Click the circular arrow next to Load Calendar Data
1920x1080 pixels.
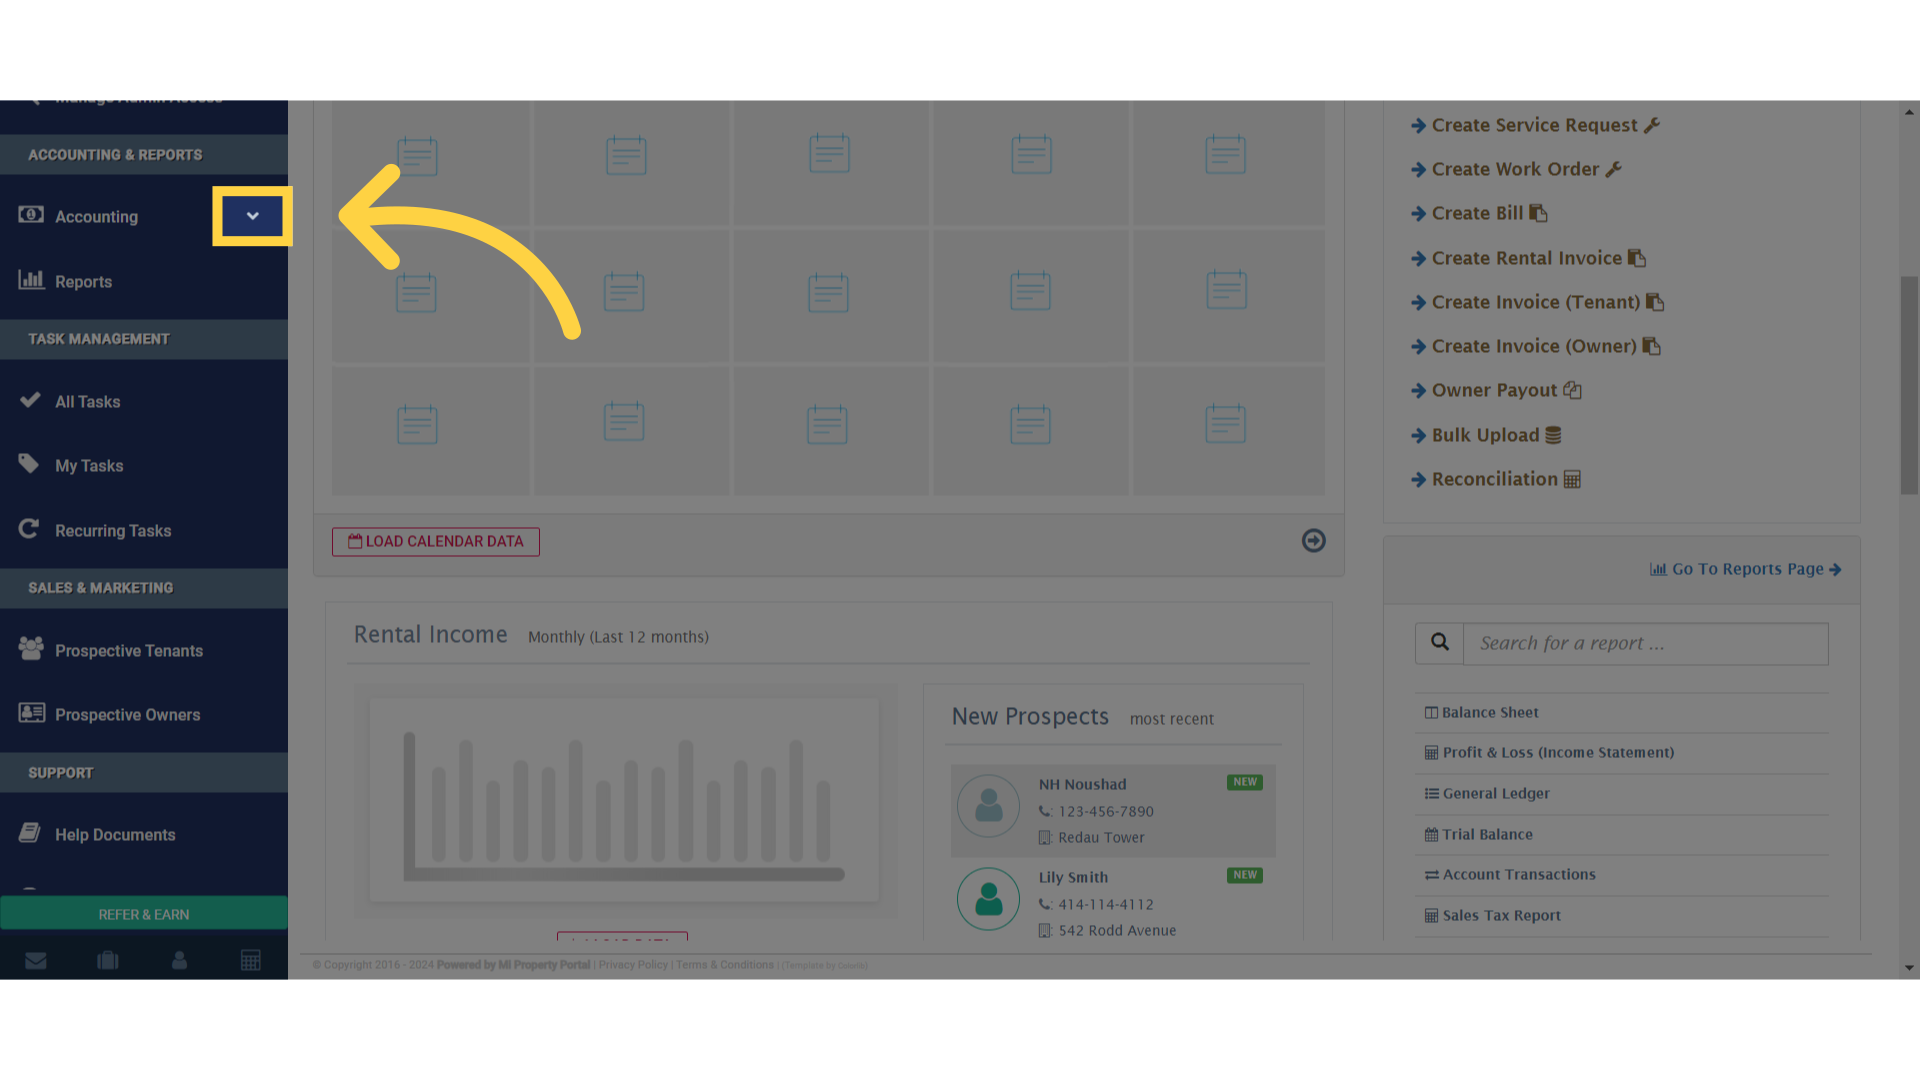coord(1313,540)
